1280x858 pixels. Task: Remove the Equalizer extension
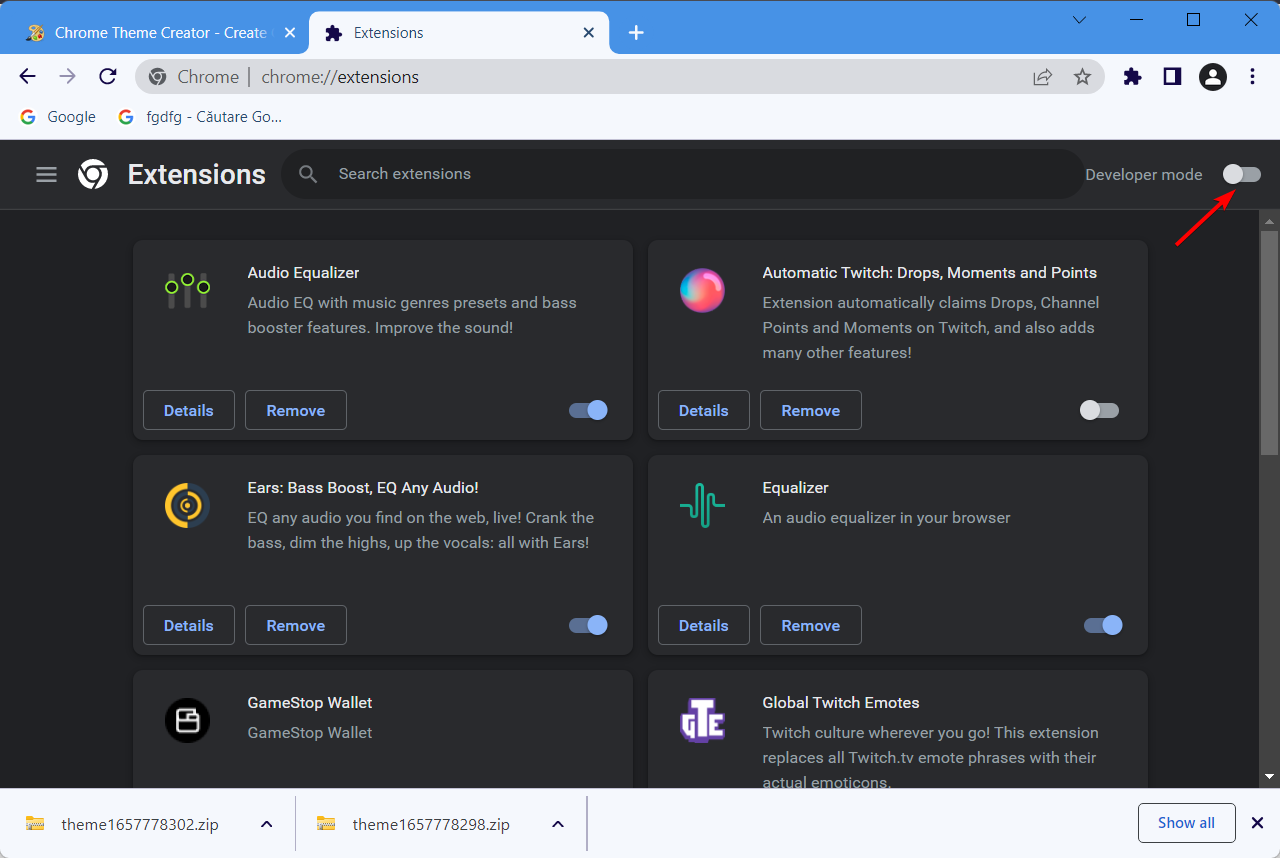click(x=810, y=625)
